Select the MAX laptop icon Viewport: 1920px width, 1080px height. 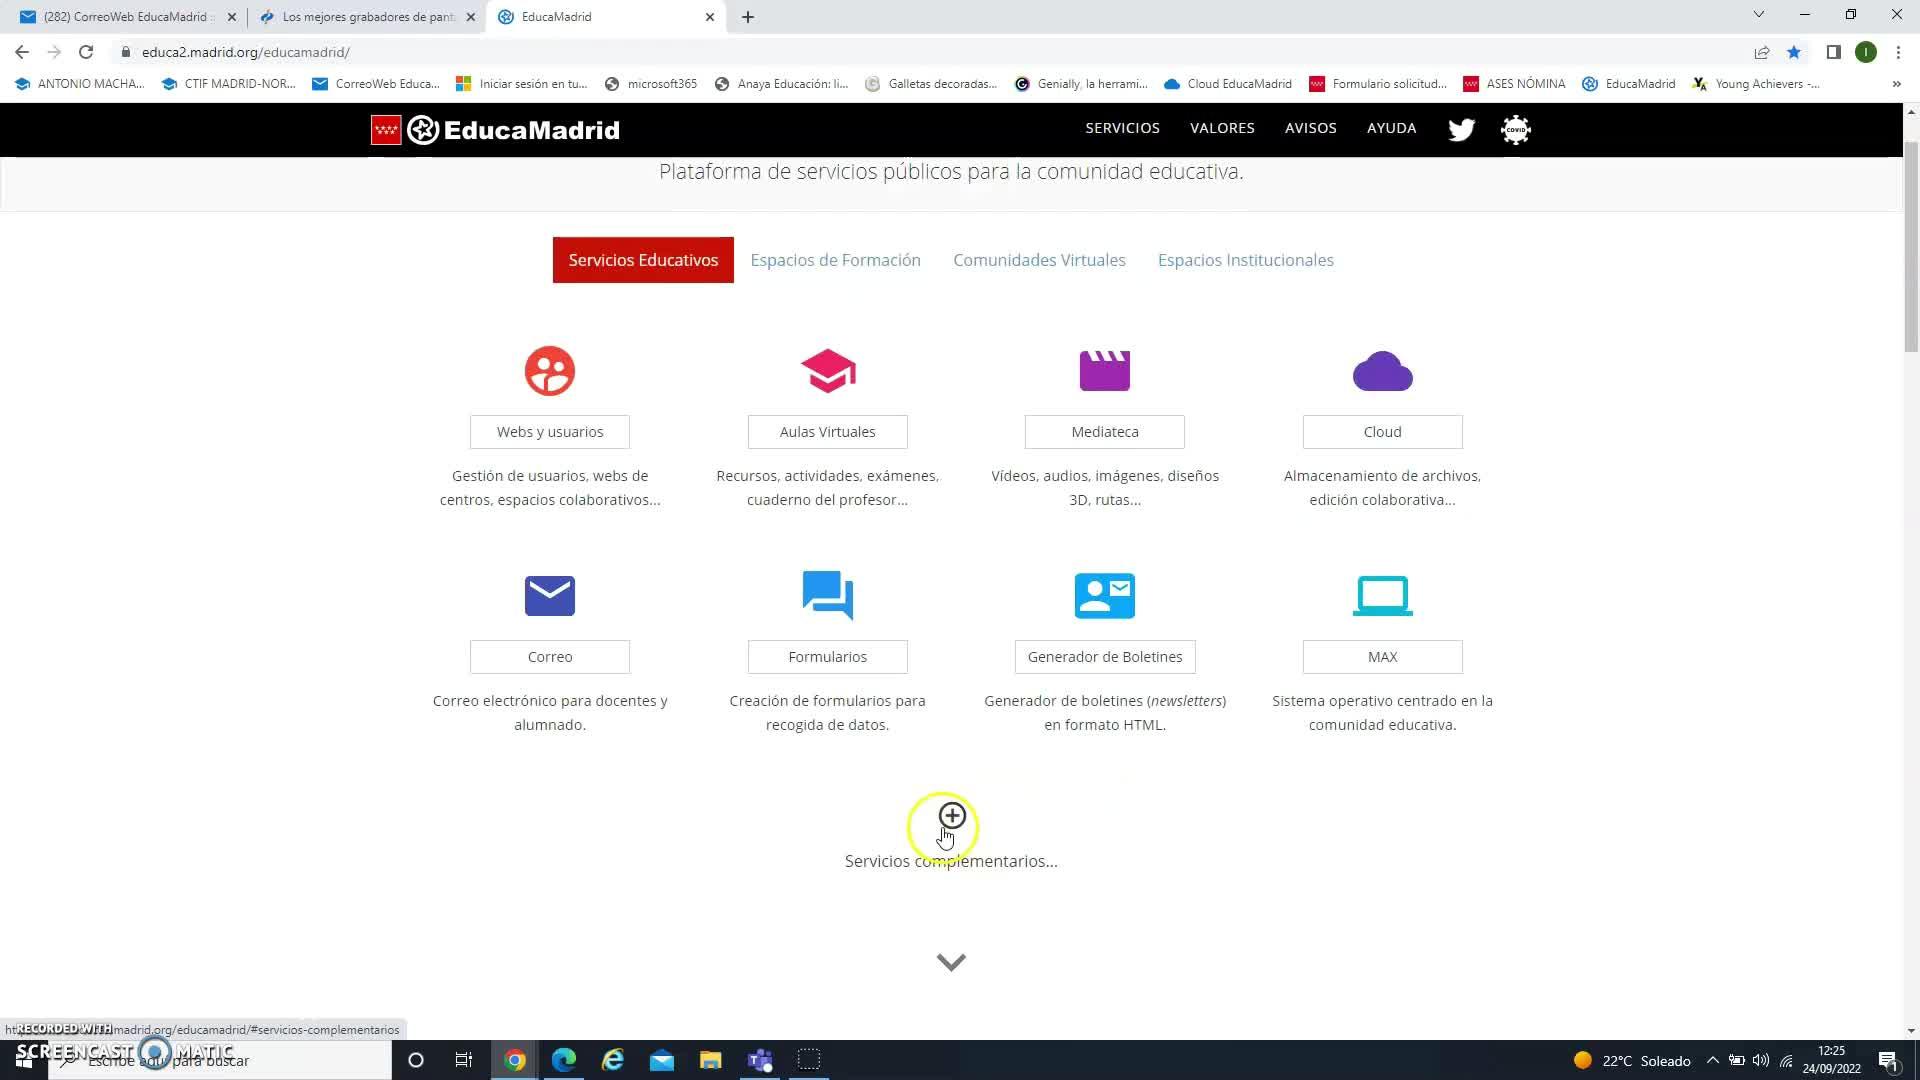coord(1382,596)
